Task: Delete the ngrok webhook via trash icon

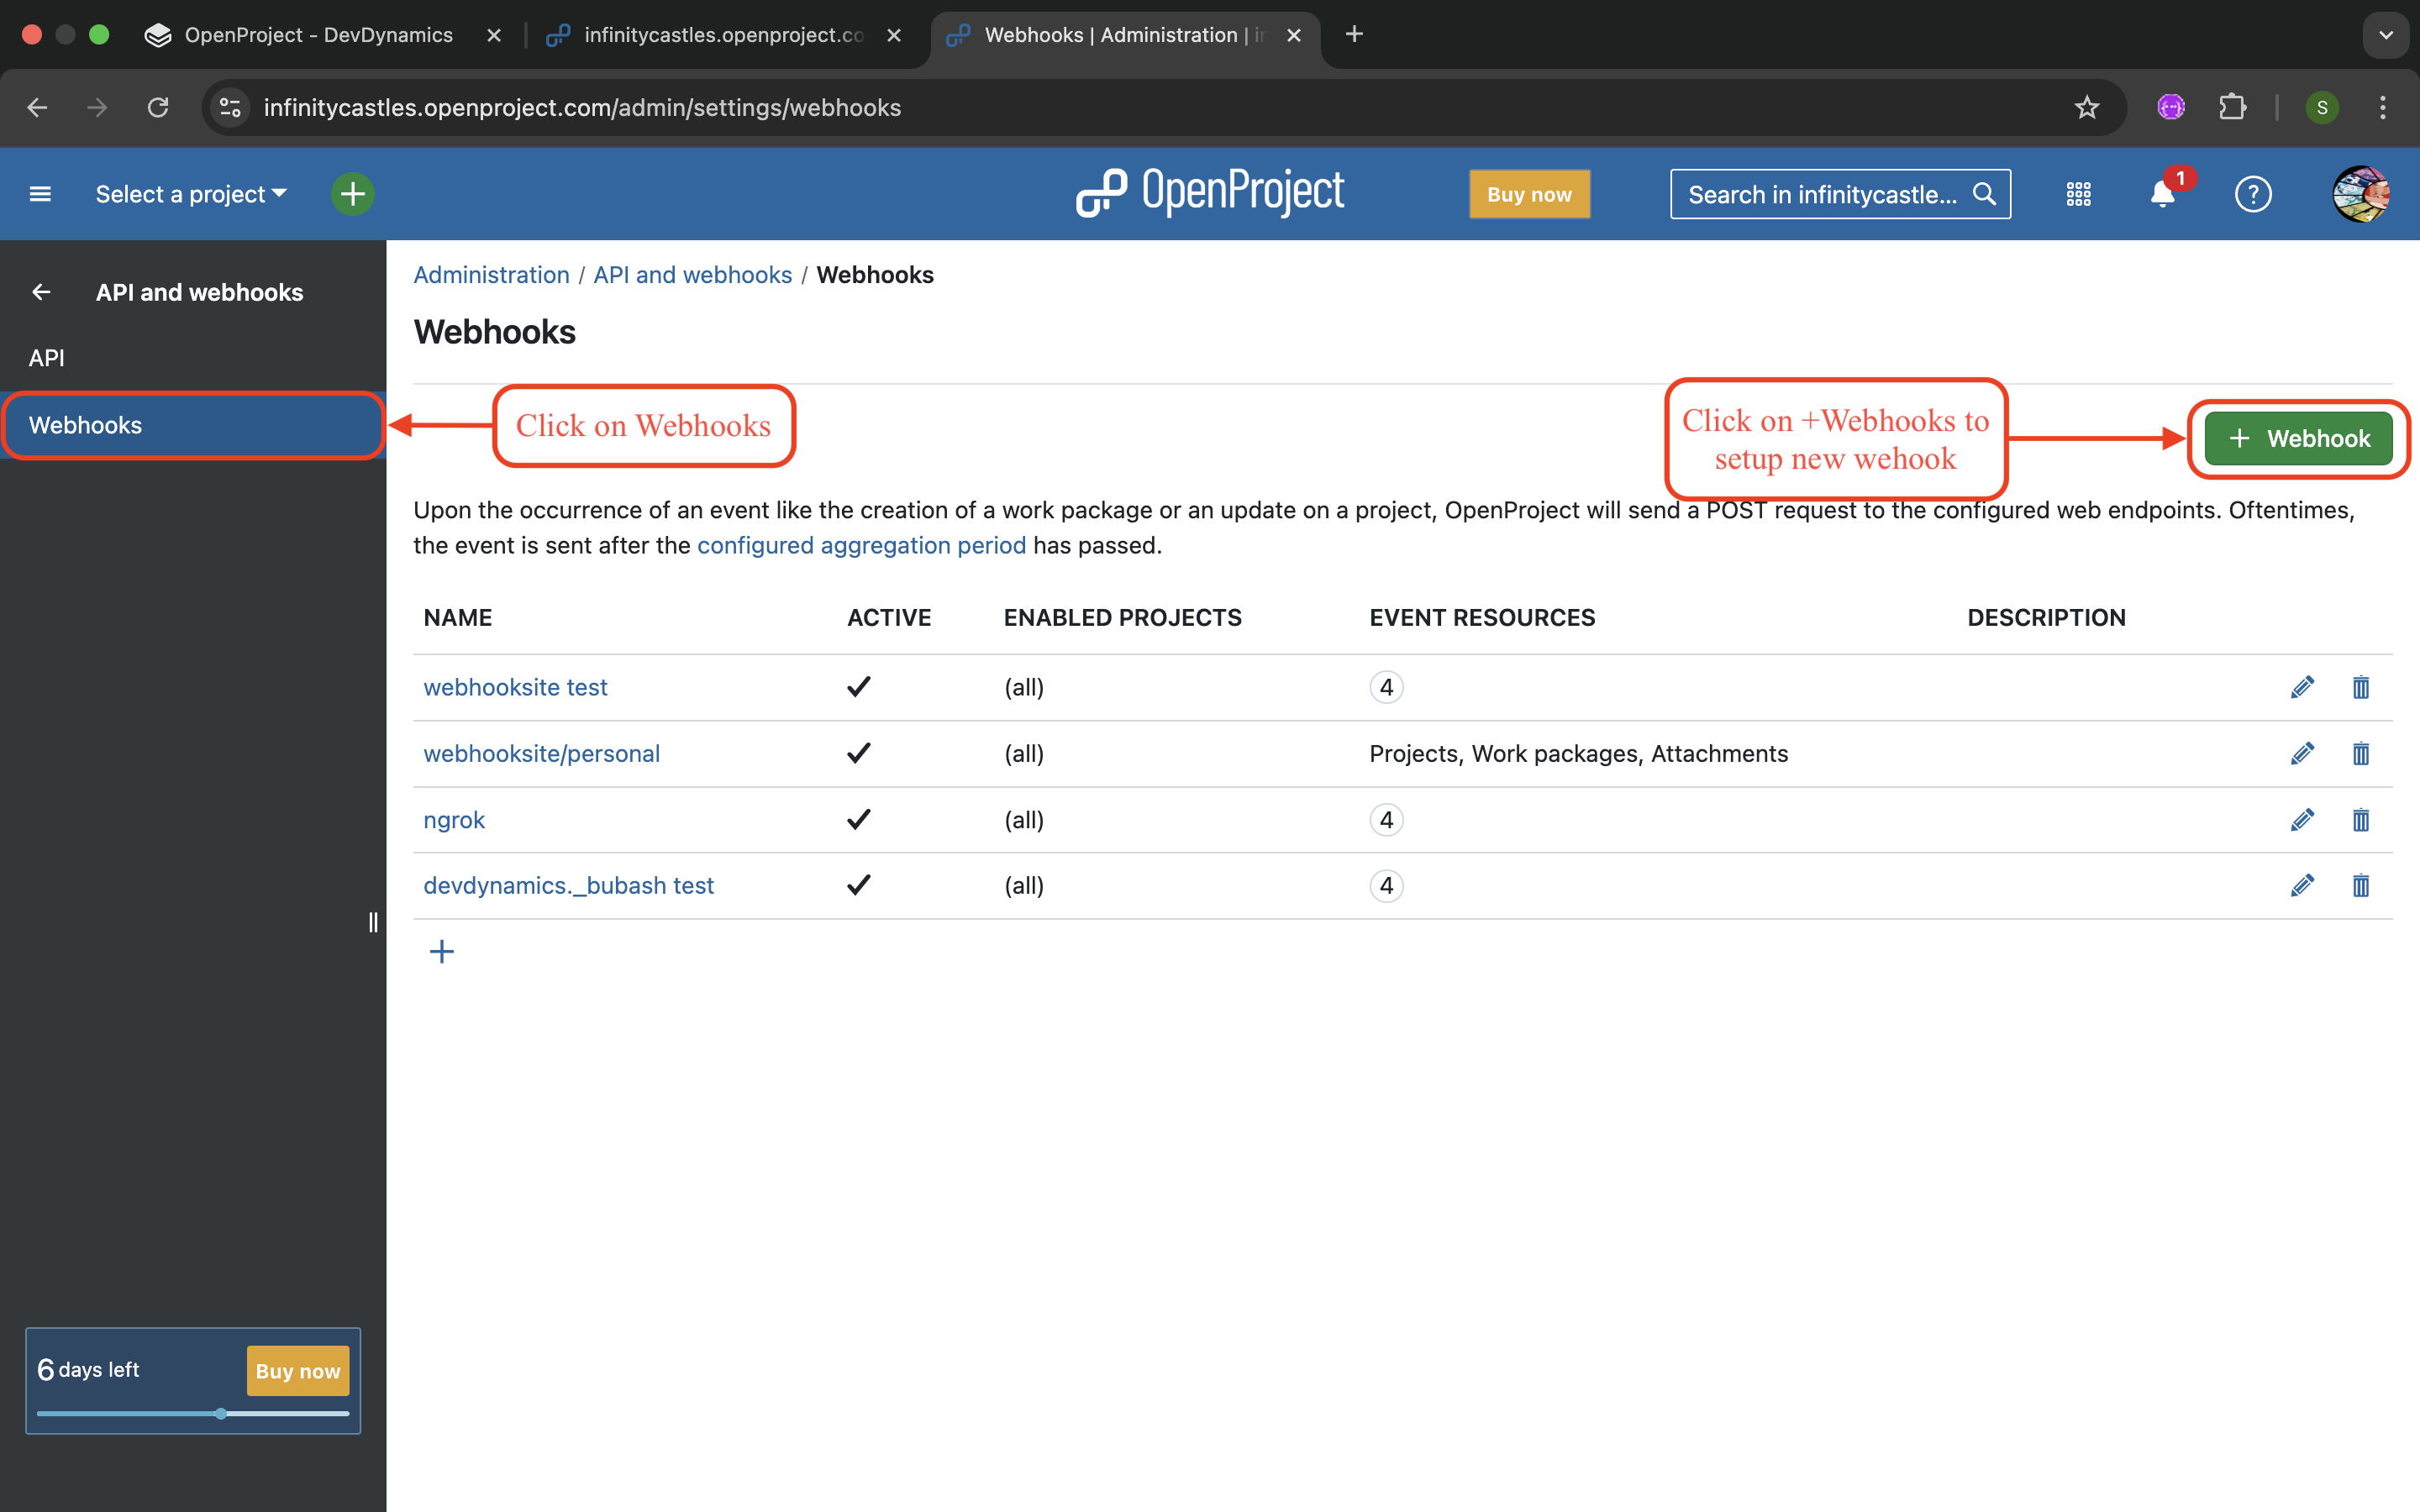Action: [2360, 820]
